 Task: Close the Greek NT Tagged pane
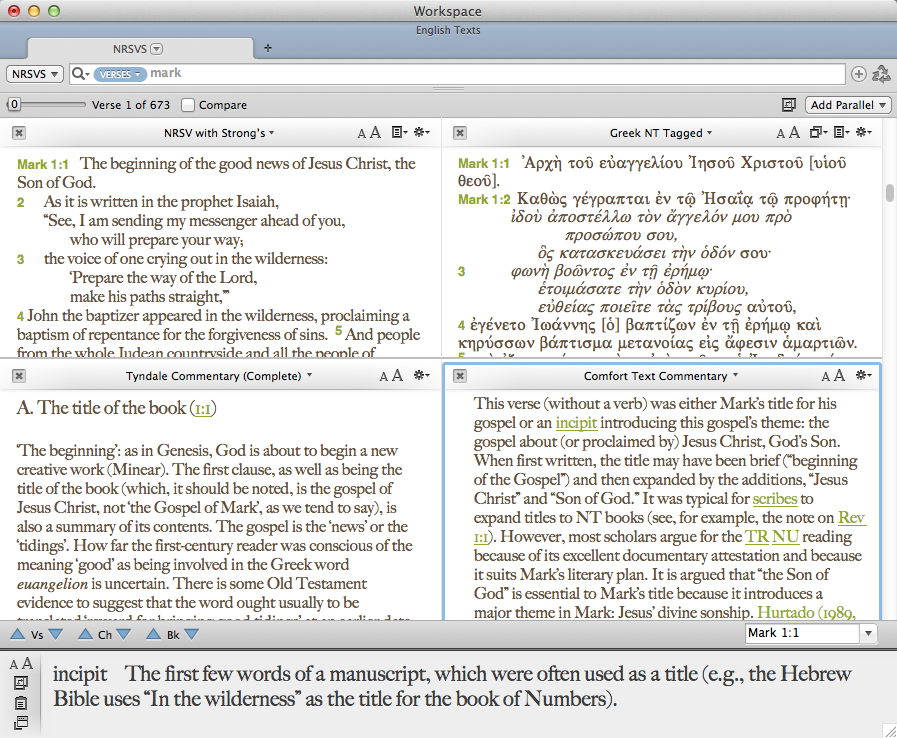click(x=460, y=133)
